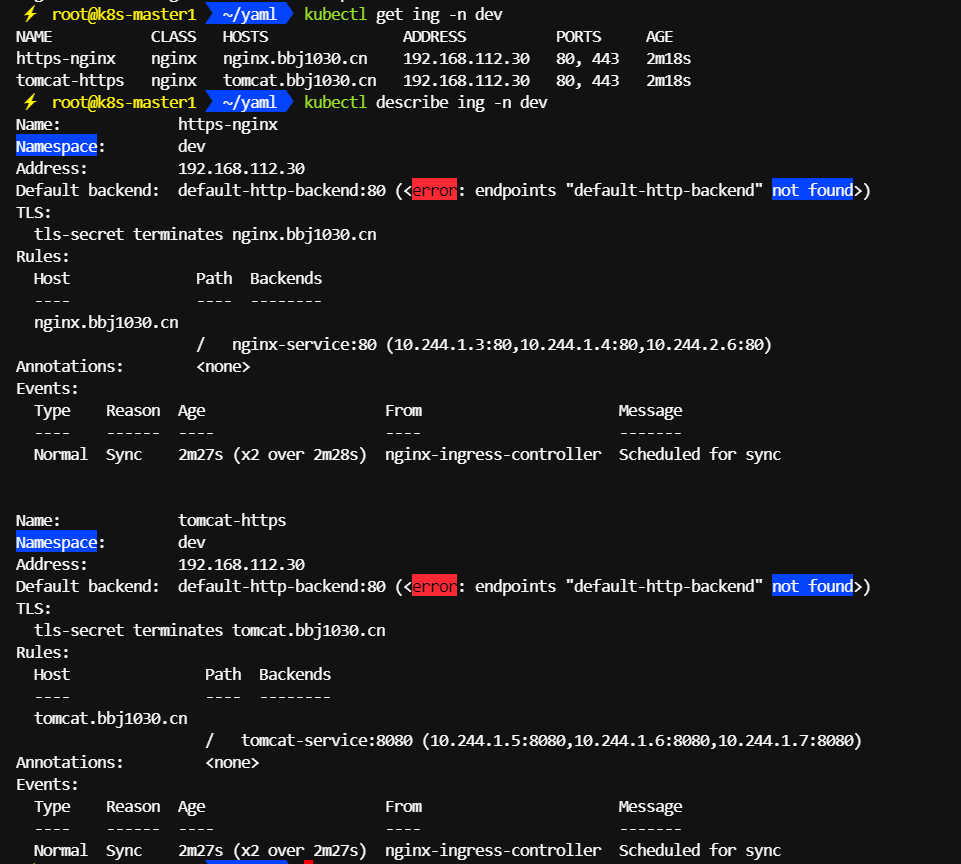Viewport: 961px width, 864px height.
Task: Click the 'kubectl get ing -n dev' command
Action: [x=403, y=14]
